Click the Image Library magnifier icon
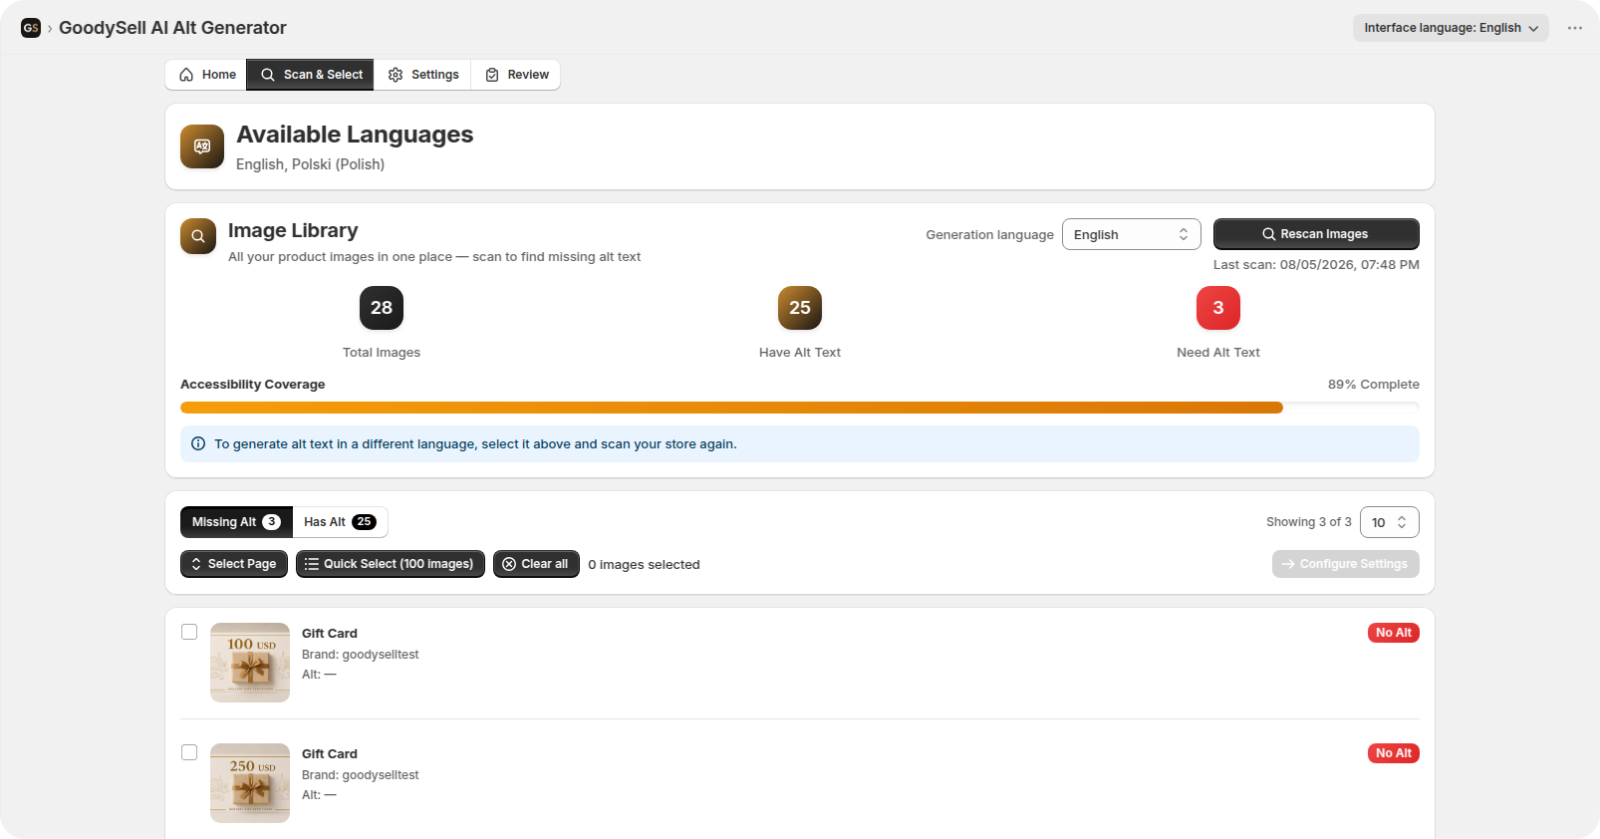 (198, 236)
